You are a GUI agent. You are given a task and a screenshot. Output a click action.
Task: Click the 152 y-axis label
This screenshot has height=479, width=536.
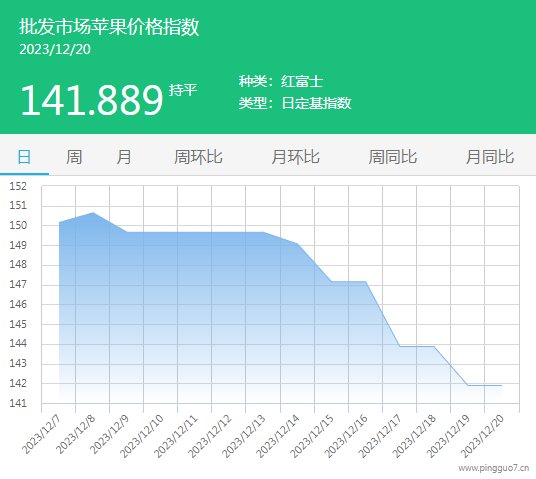[x=18, y=186]
